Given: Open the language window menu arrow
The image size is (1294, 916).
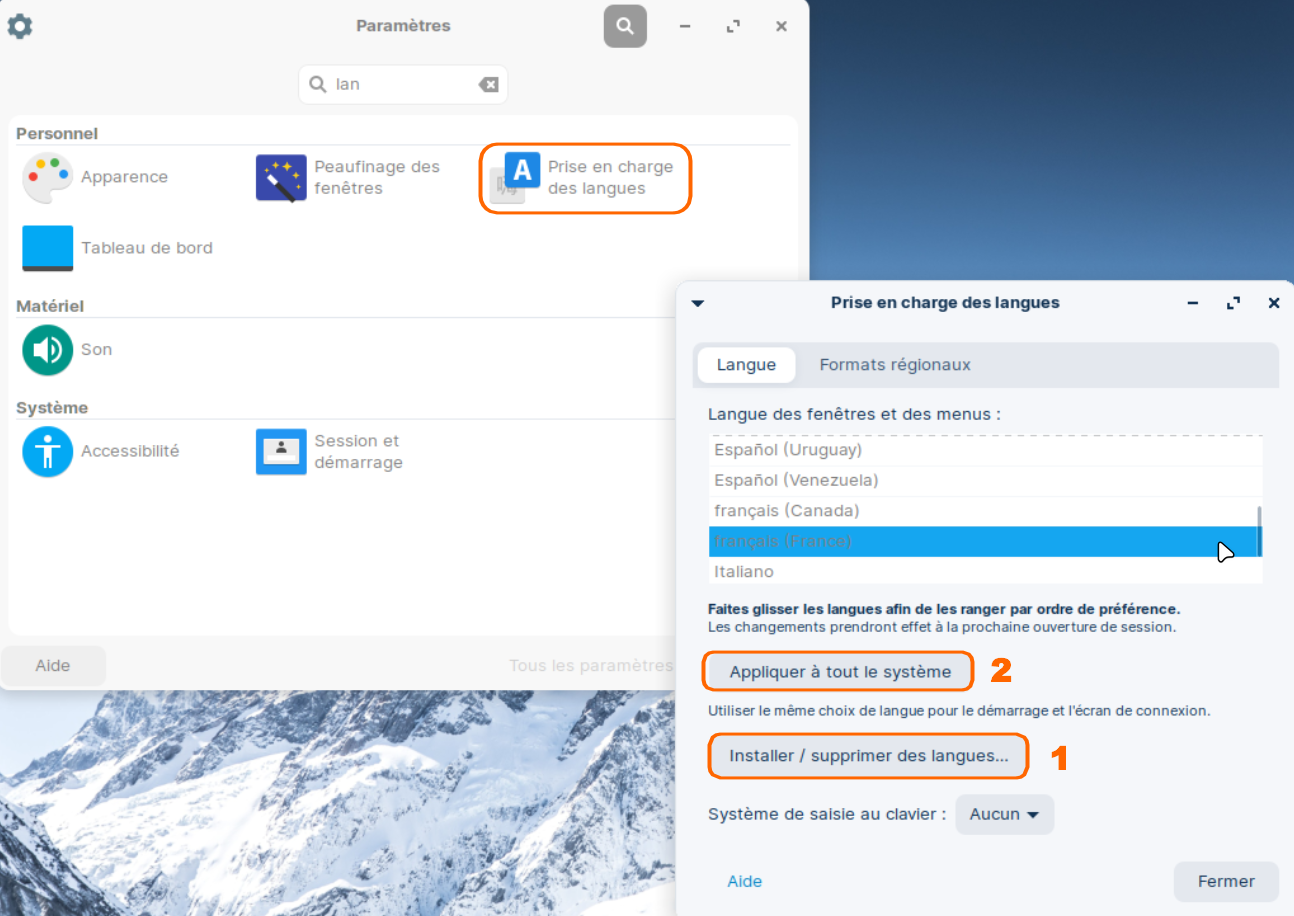Looking at the screenshot, I should (x=698, y=303).
